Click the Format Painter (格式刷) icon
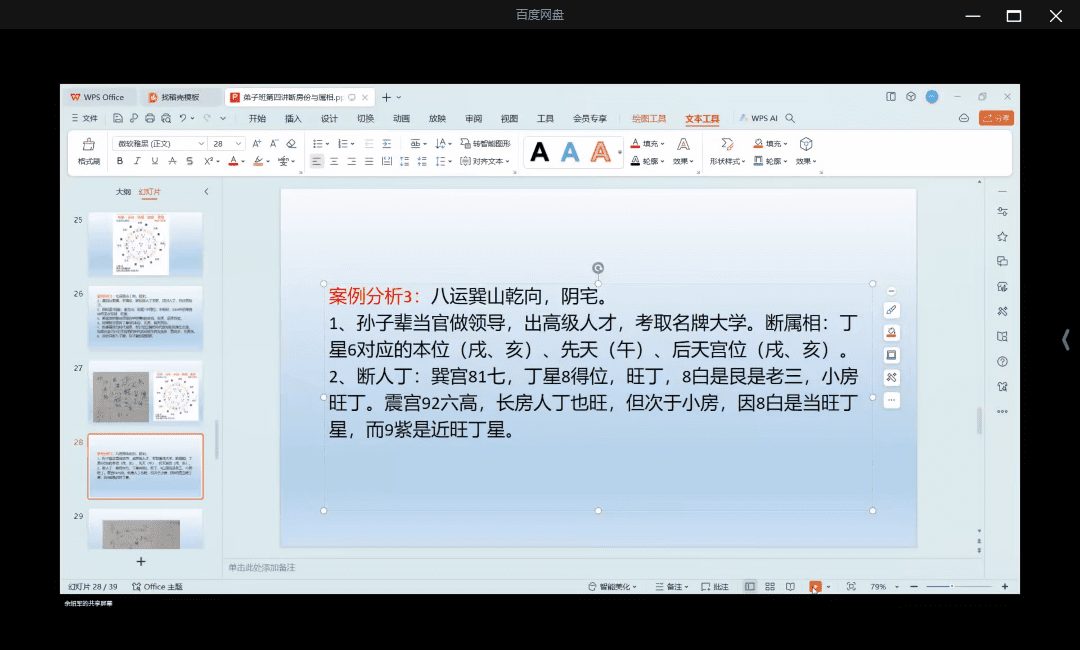 [x=88, y=146]
